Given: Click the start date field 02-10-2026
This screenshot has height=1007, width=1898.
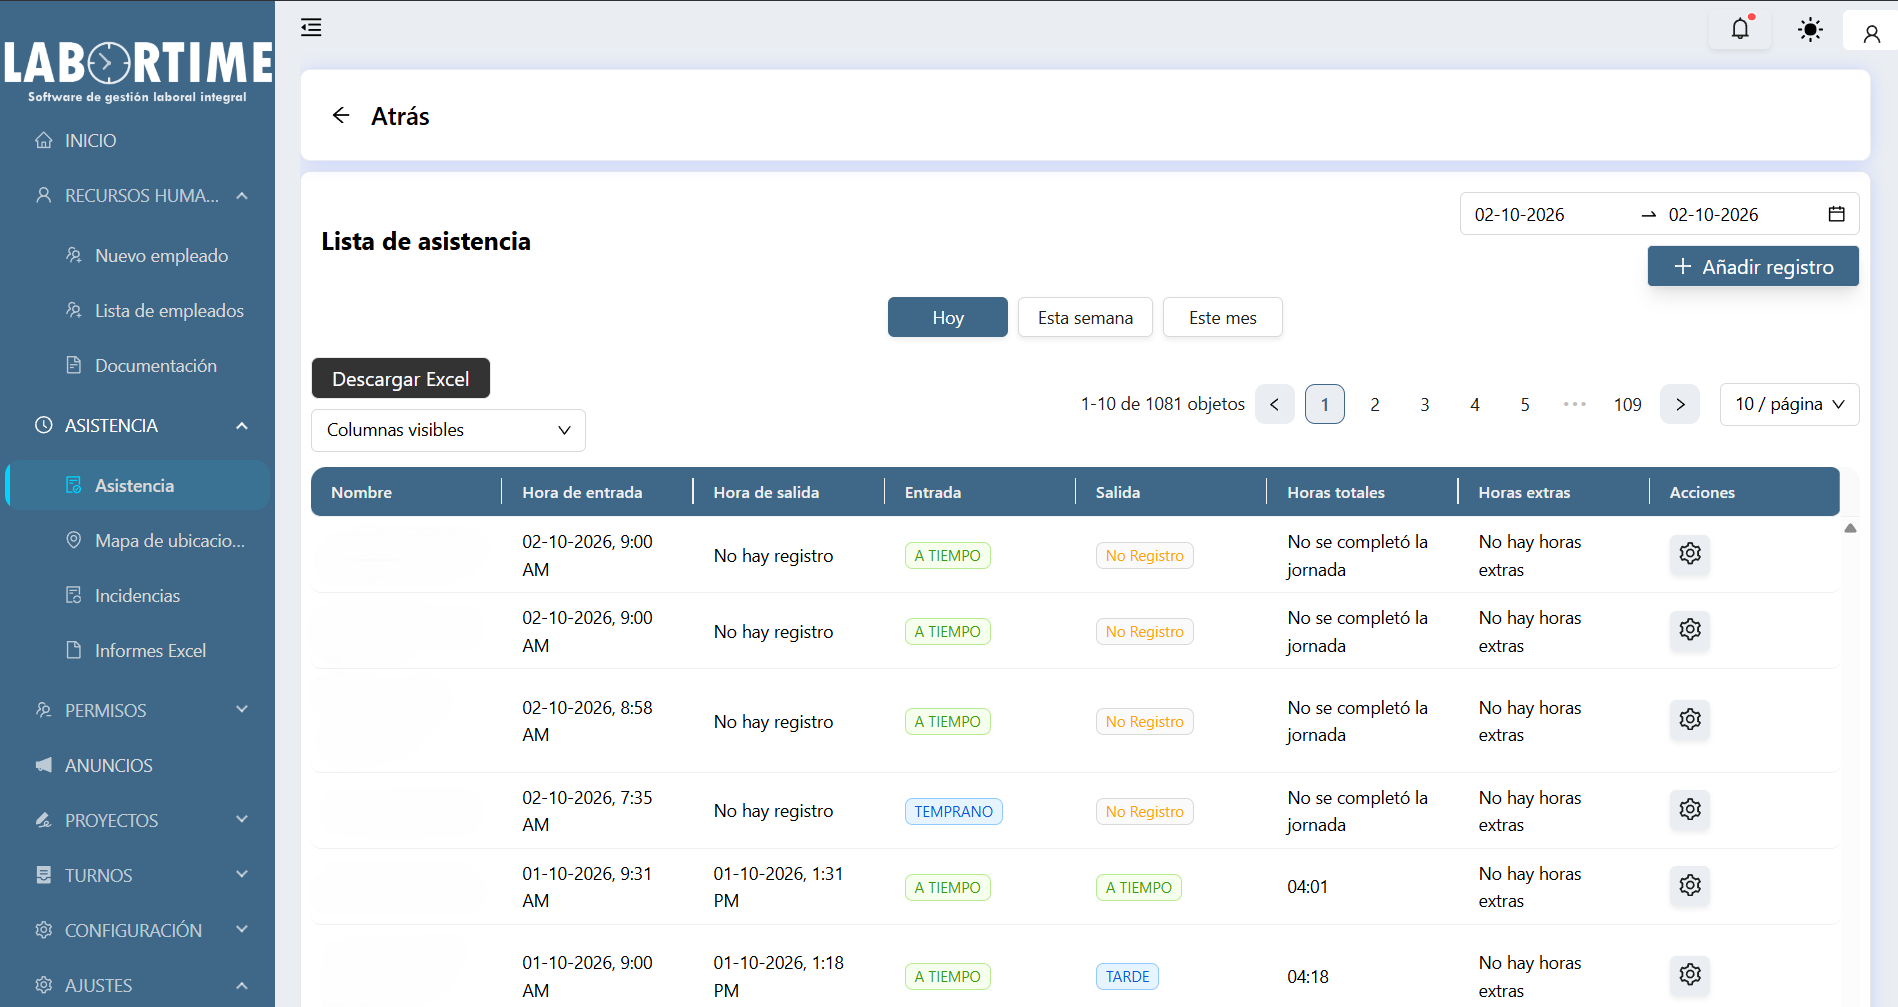Looking at the screenshot, I should coord(1519,214).
